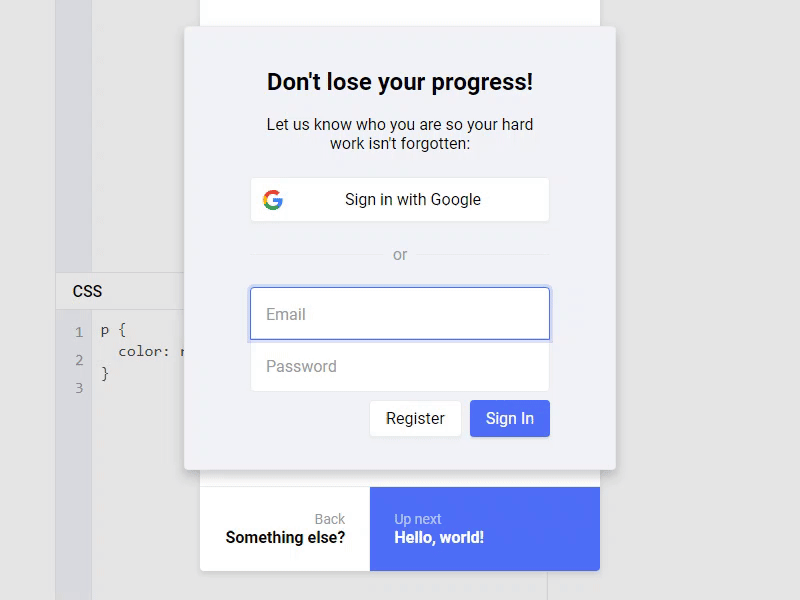Submit with the Sign In button
The image size is (800, 600).
tap(509, 419)
